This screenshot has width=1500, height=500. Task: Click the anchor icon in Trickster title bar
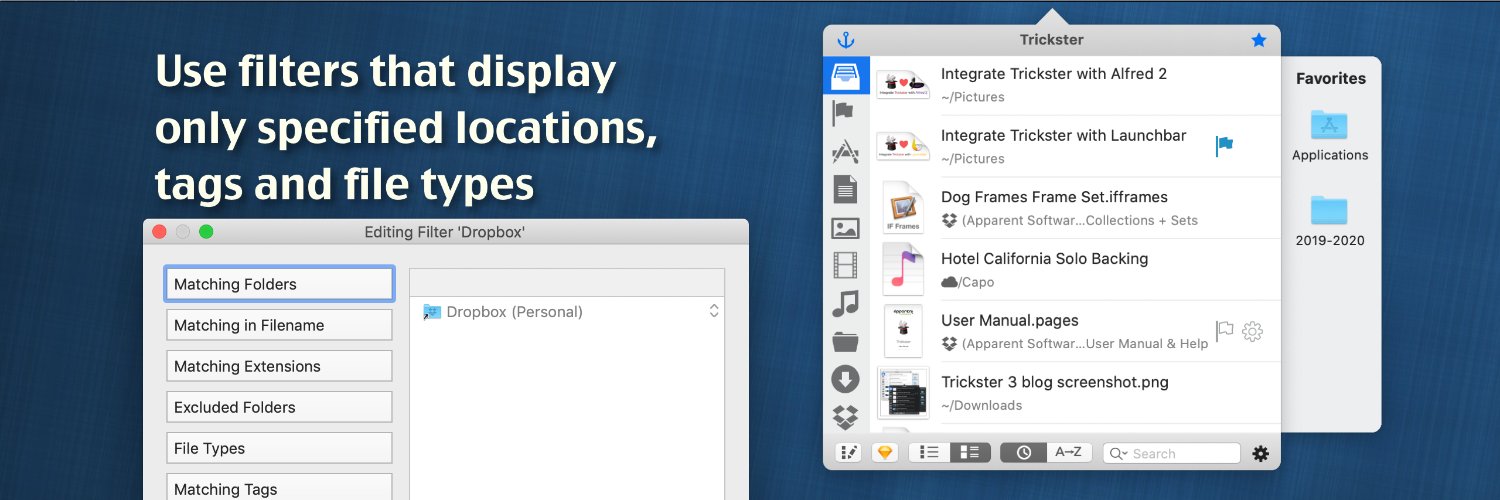846,40
